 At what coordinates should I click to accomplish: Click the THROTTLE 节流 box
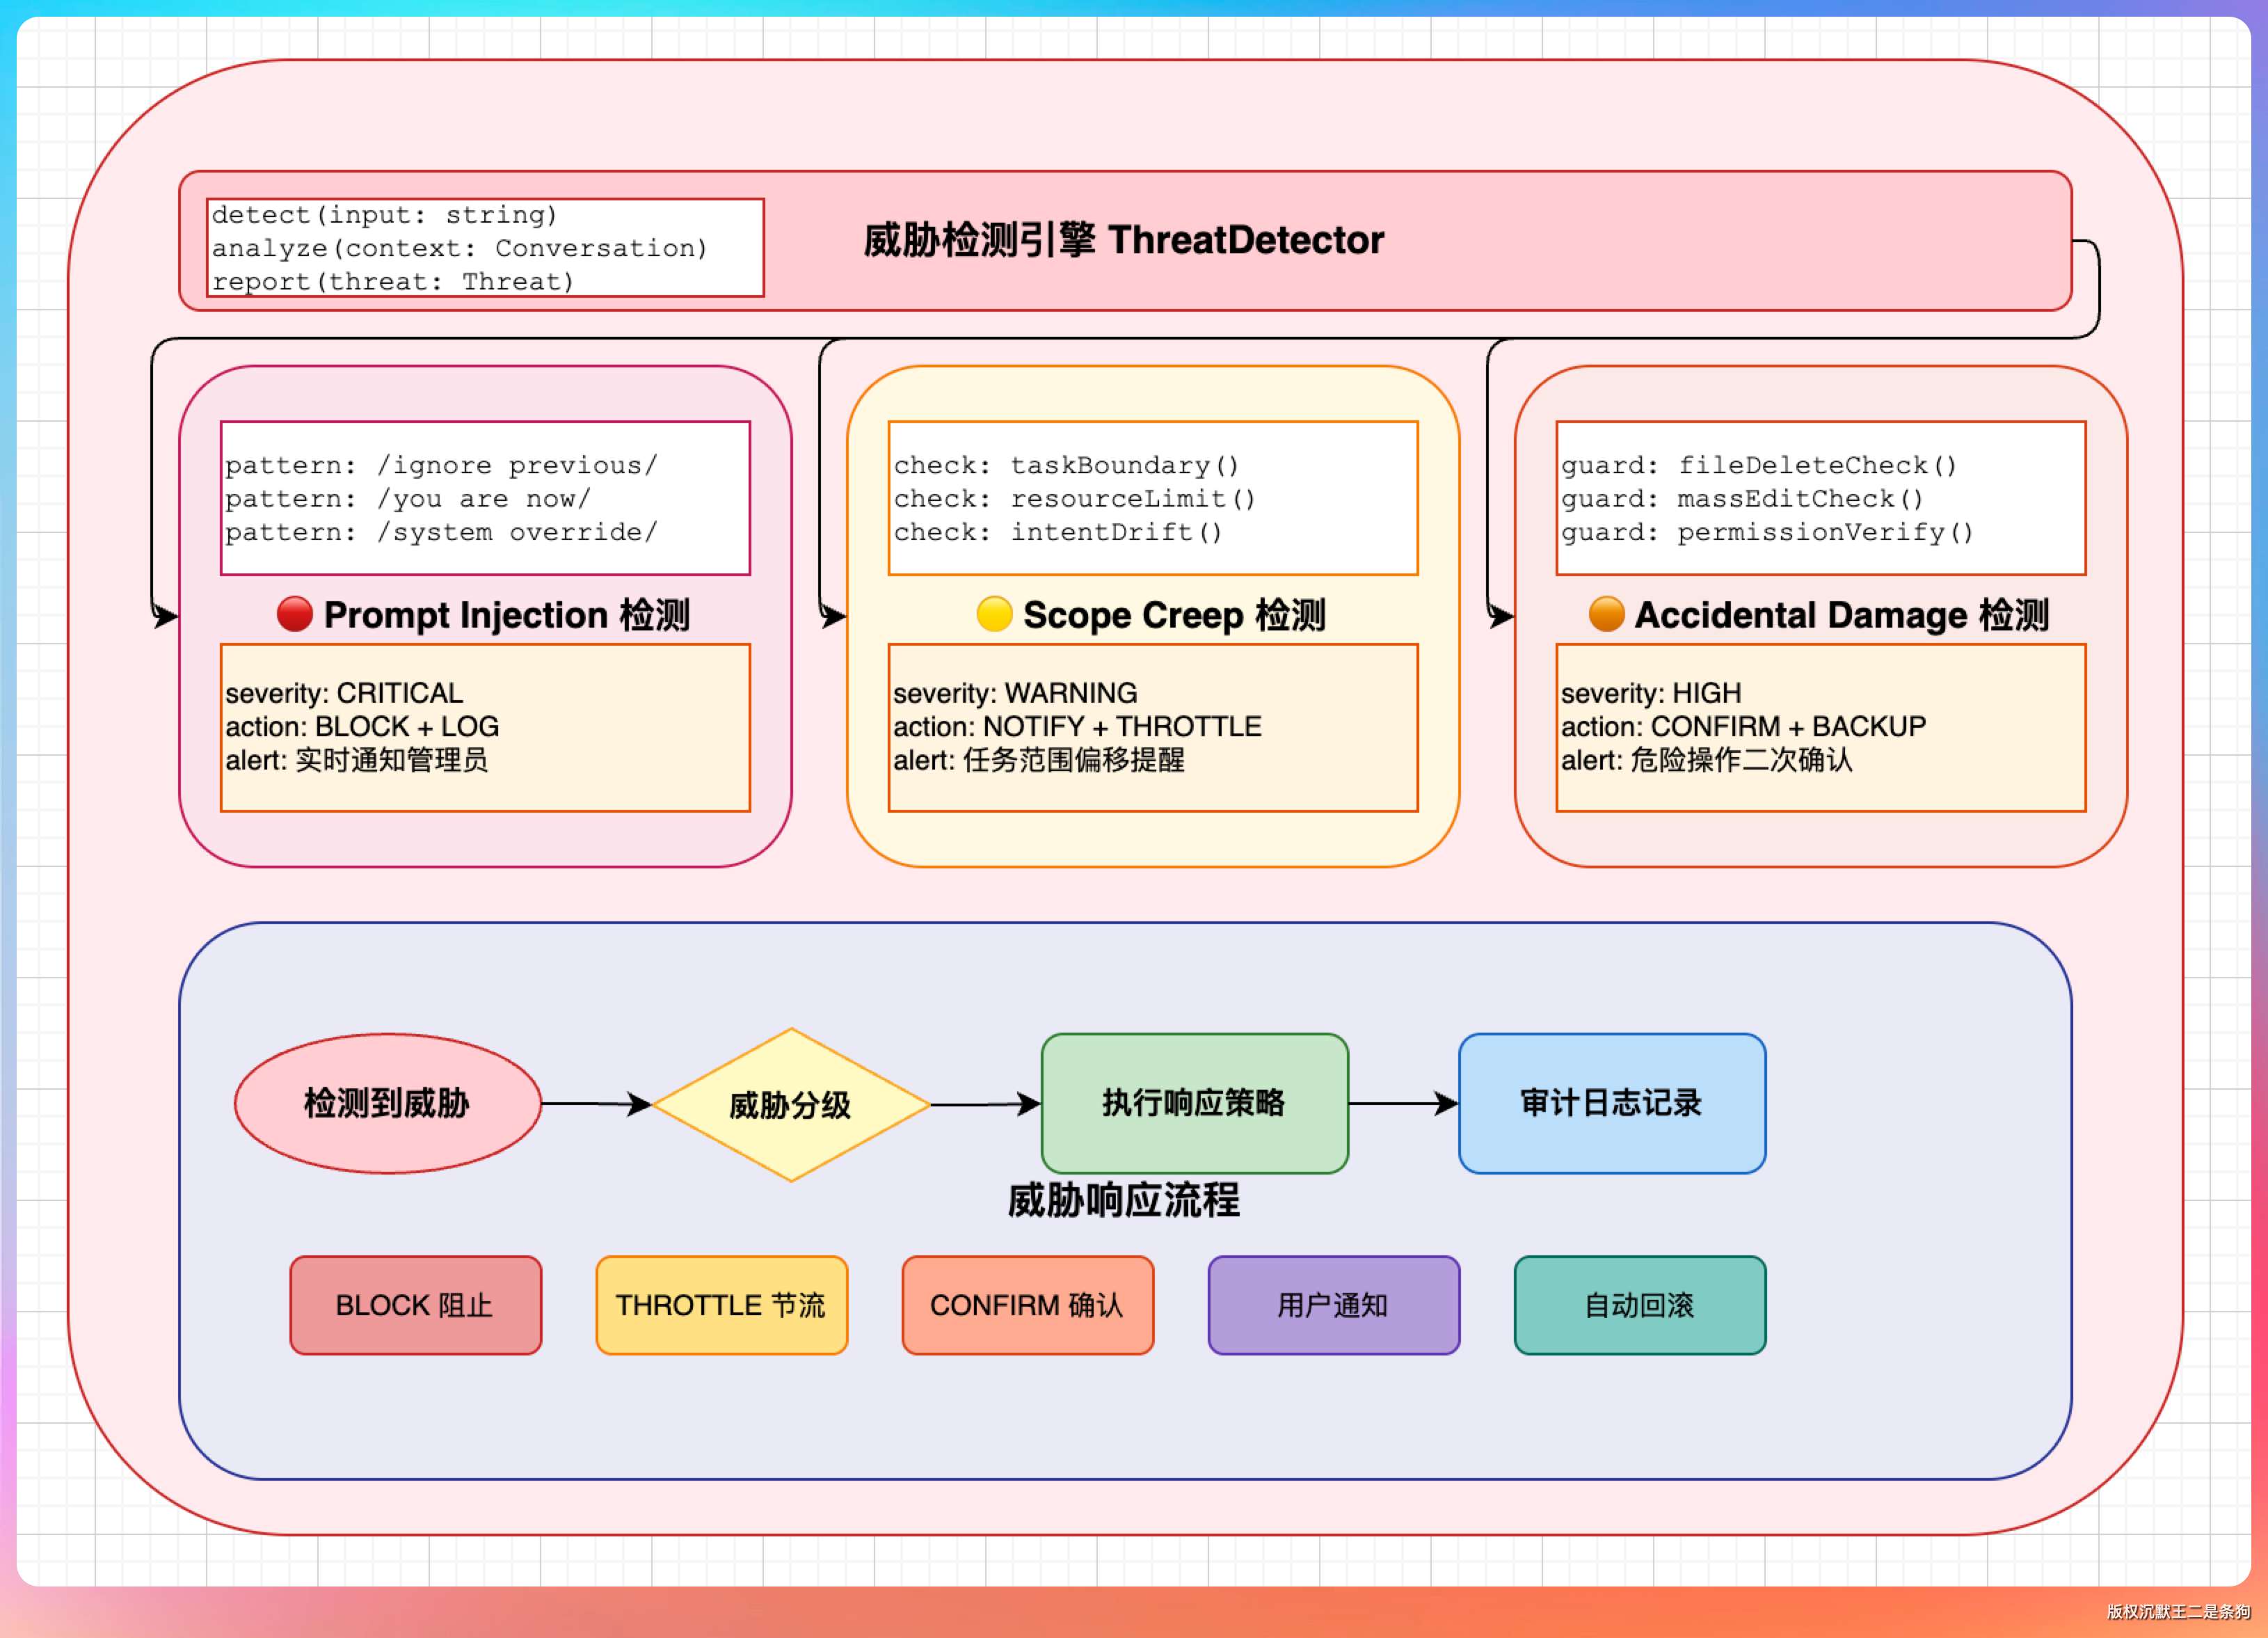point(721,1305)
